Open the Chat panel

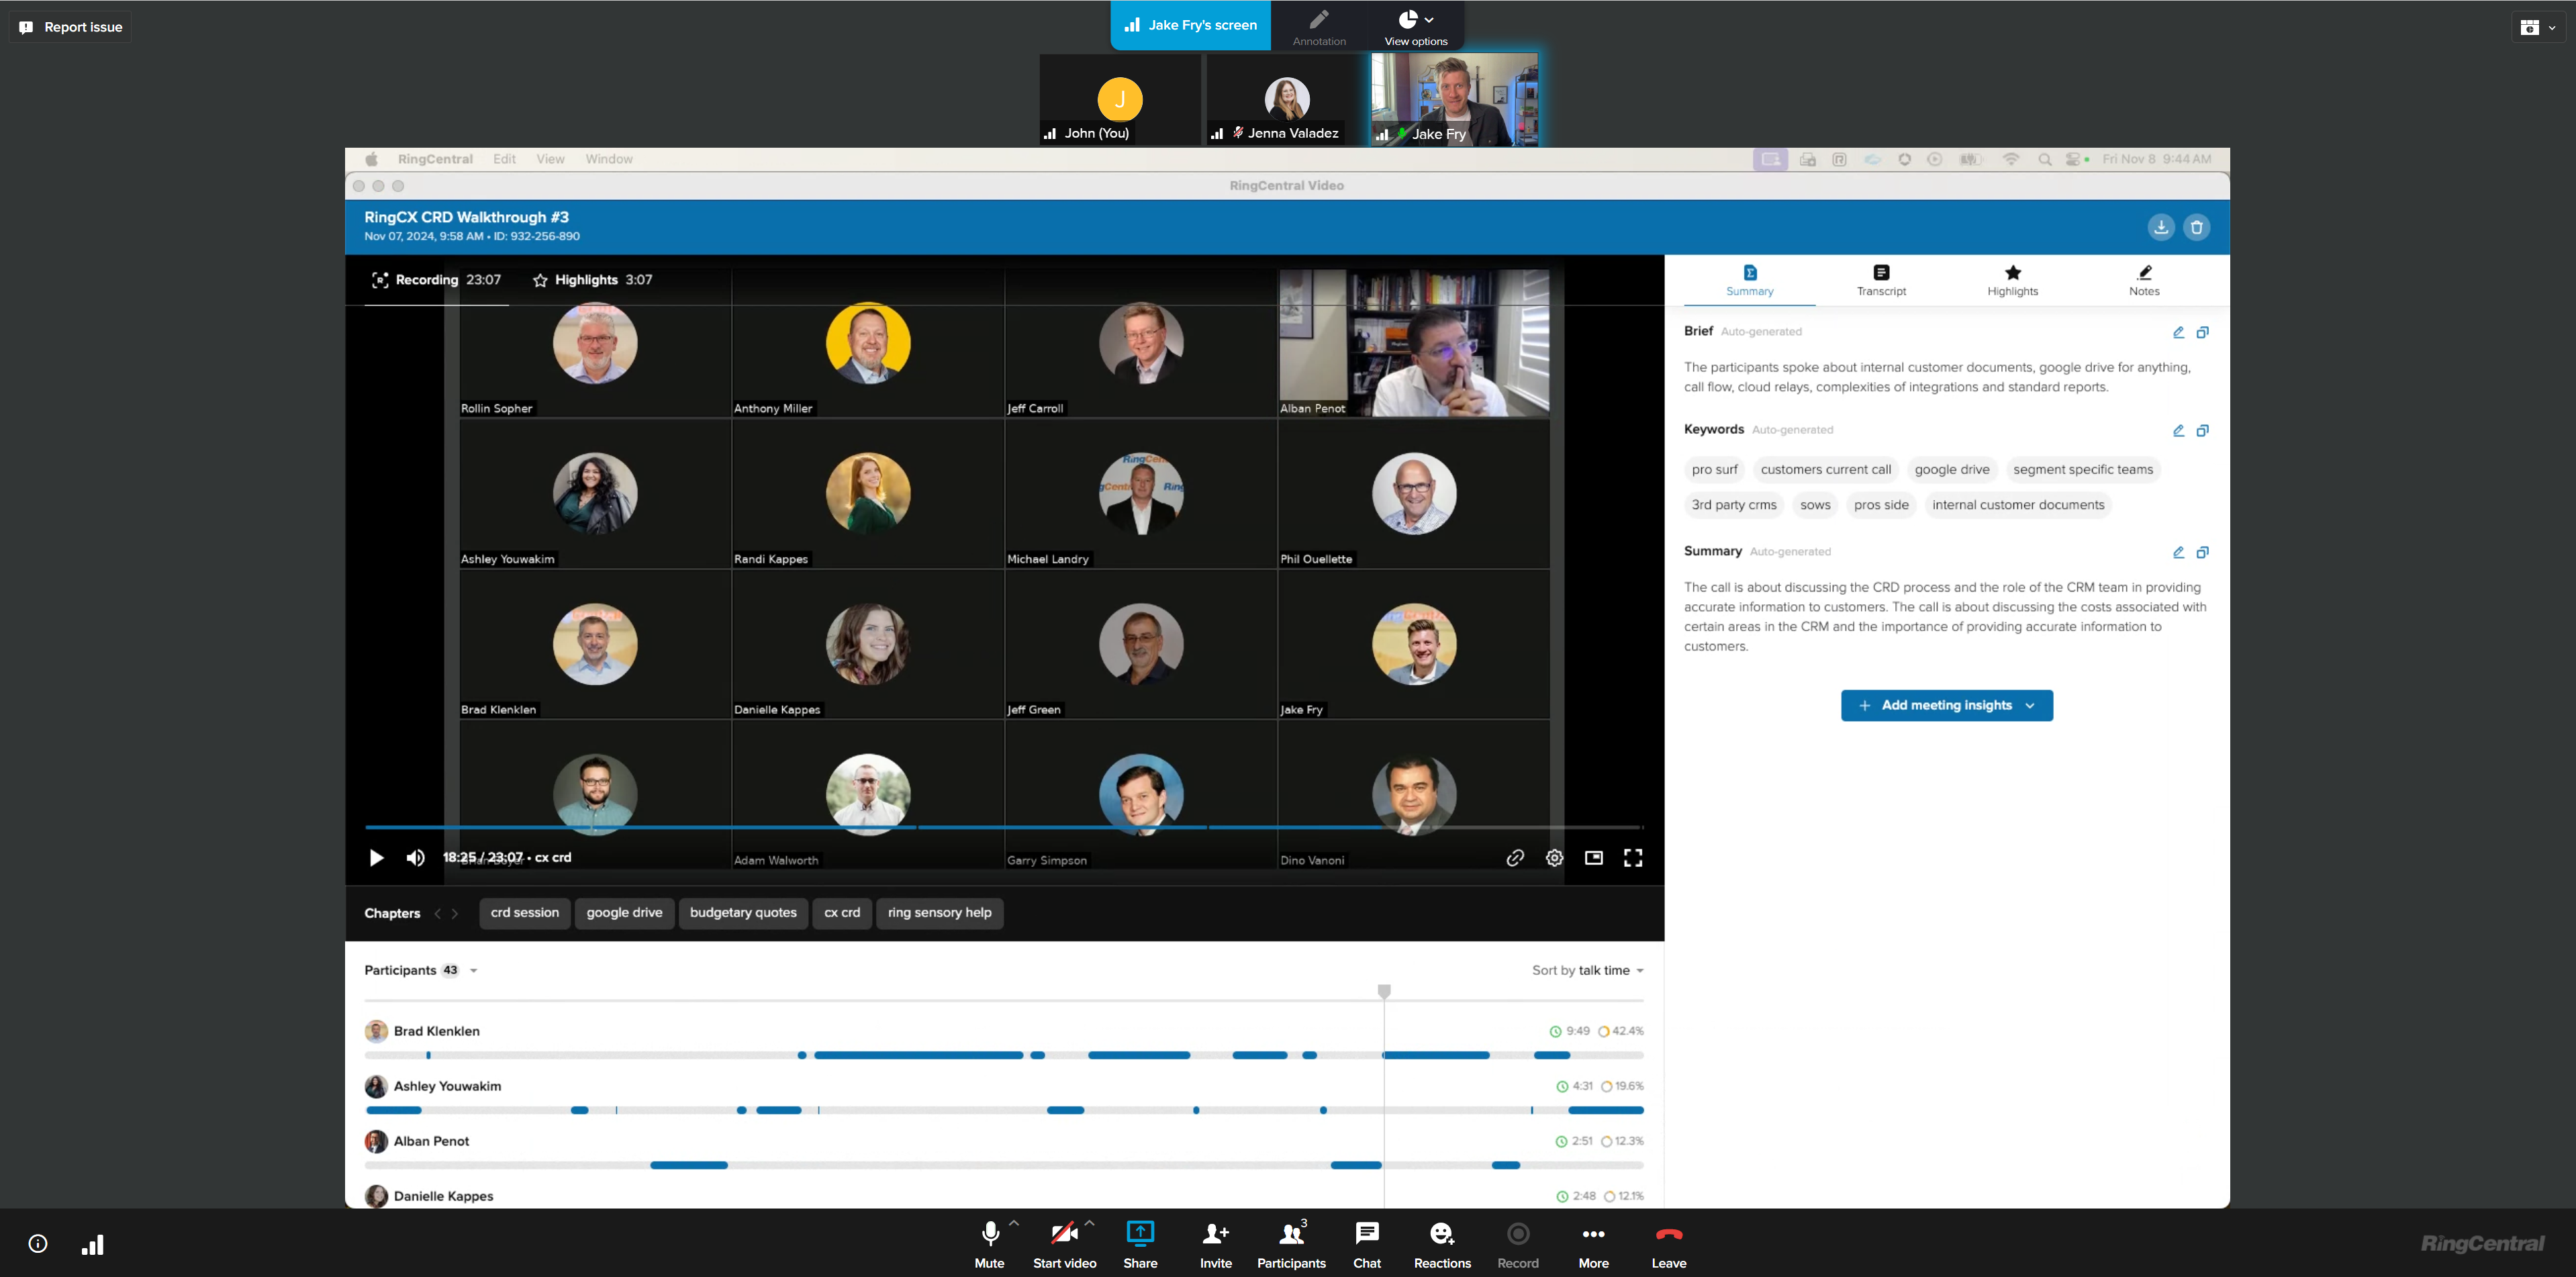pos(1366,1244)
